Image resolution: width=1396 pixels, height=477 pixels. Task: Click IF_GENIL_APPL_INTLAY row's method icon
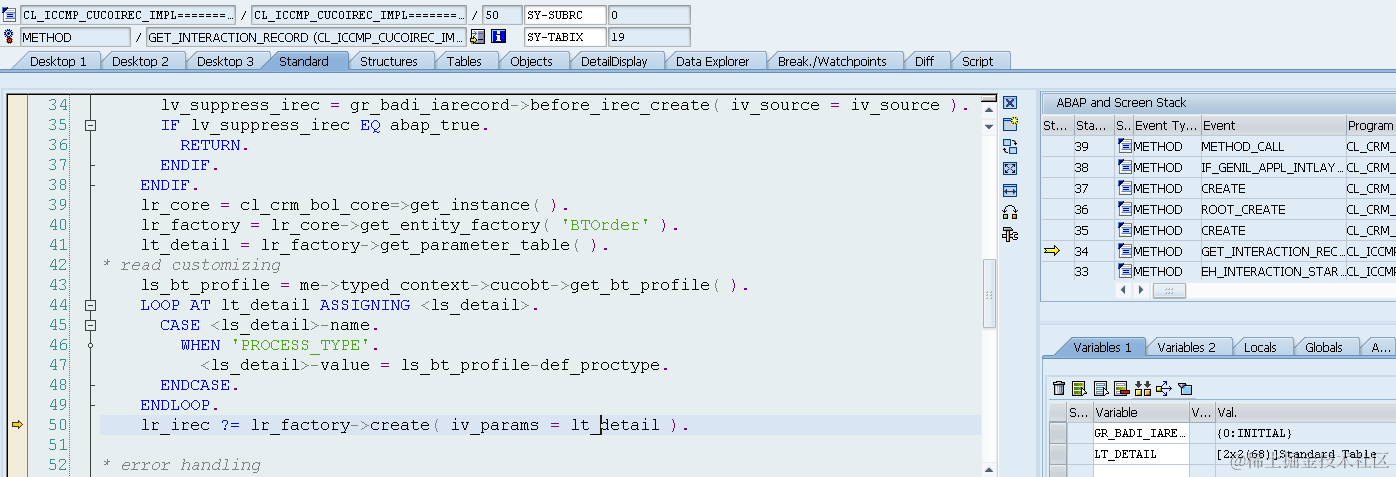click(x=1125, y=167)
